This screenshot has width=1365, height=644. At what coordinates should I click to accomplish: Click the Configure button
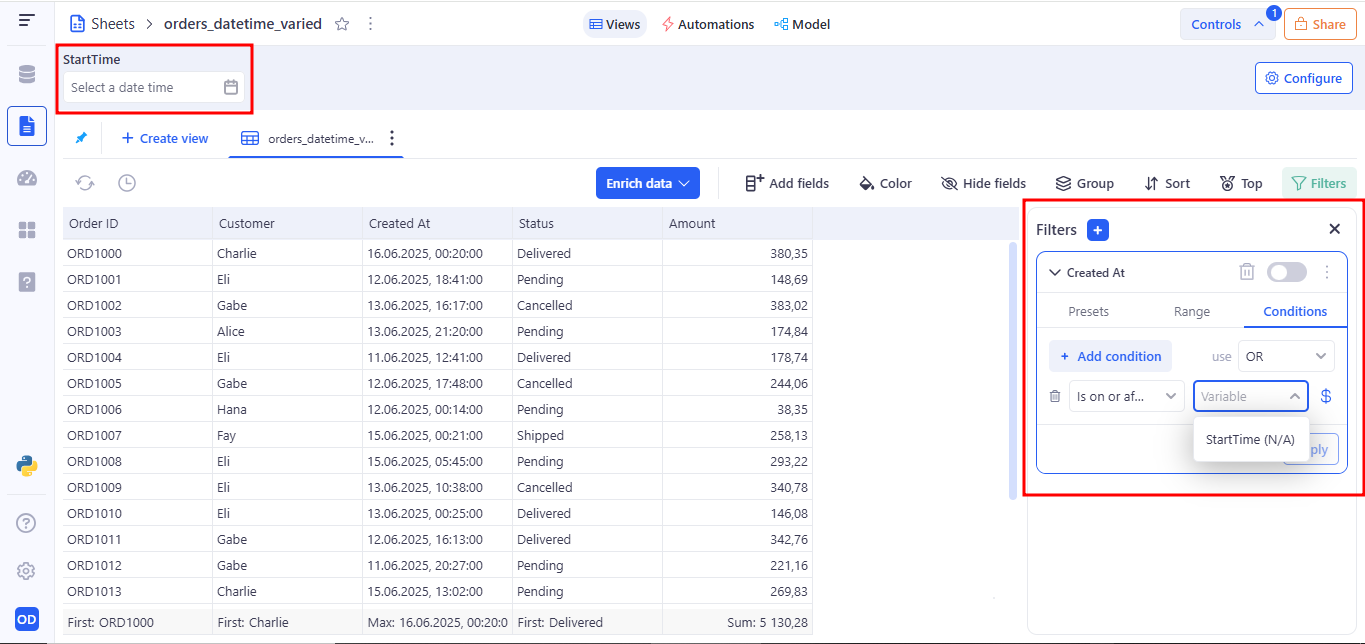click(1303, 78)
